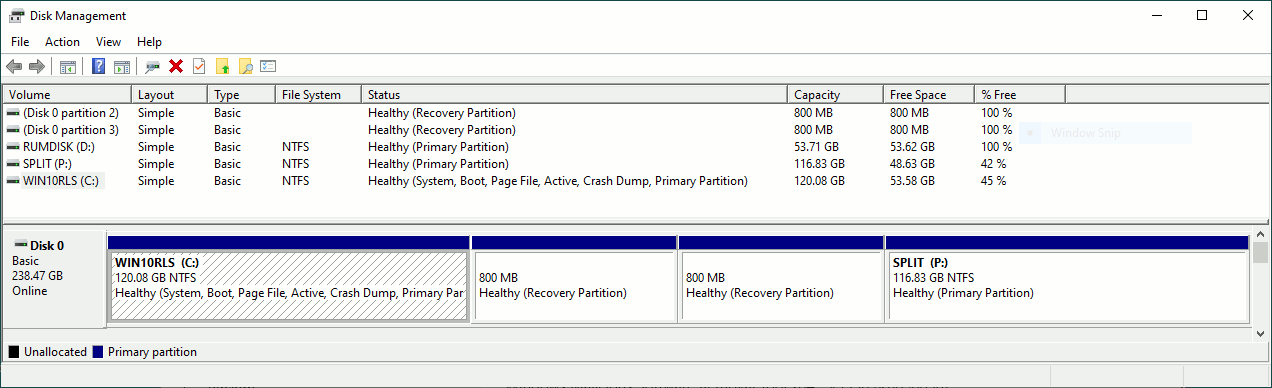Image resolution: width=1272 pixels, height=388 pixels.
Task: Open the Help menu
Action: (149, 42)
